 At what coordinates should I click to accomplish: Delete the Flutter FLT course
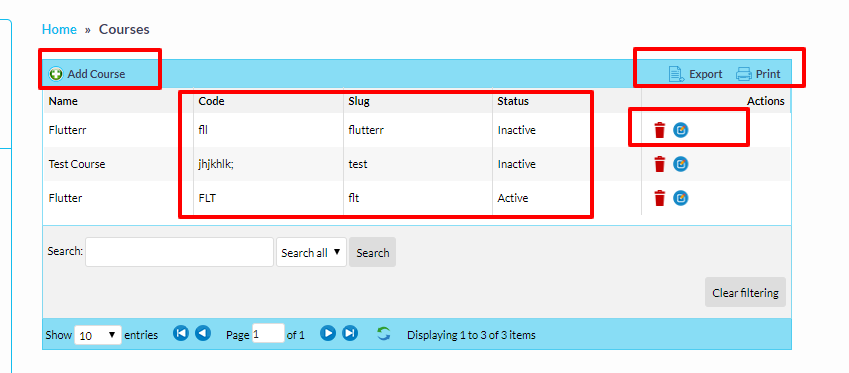[659, 198]
